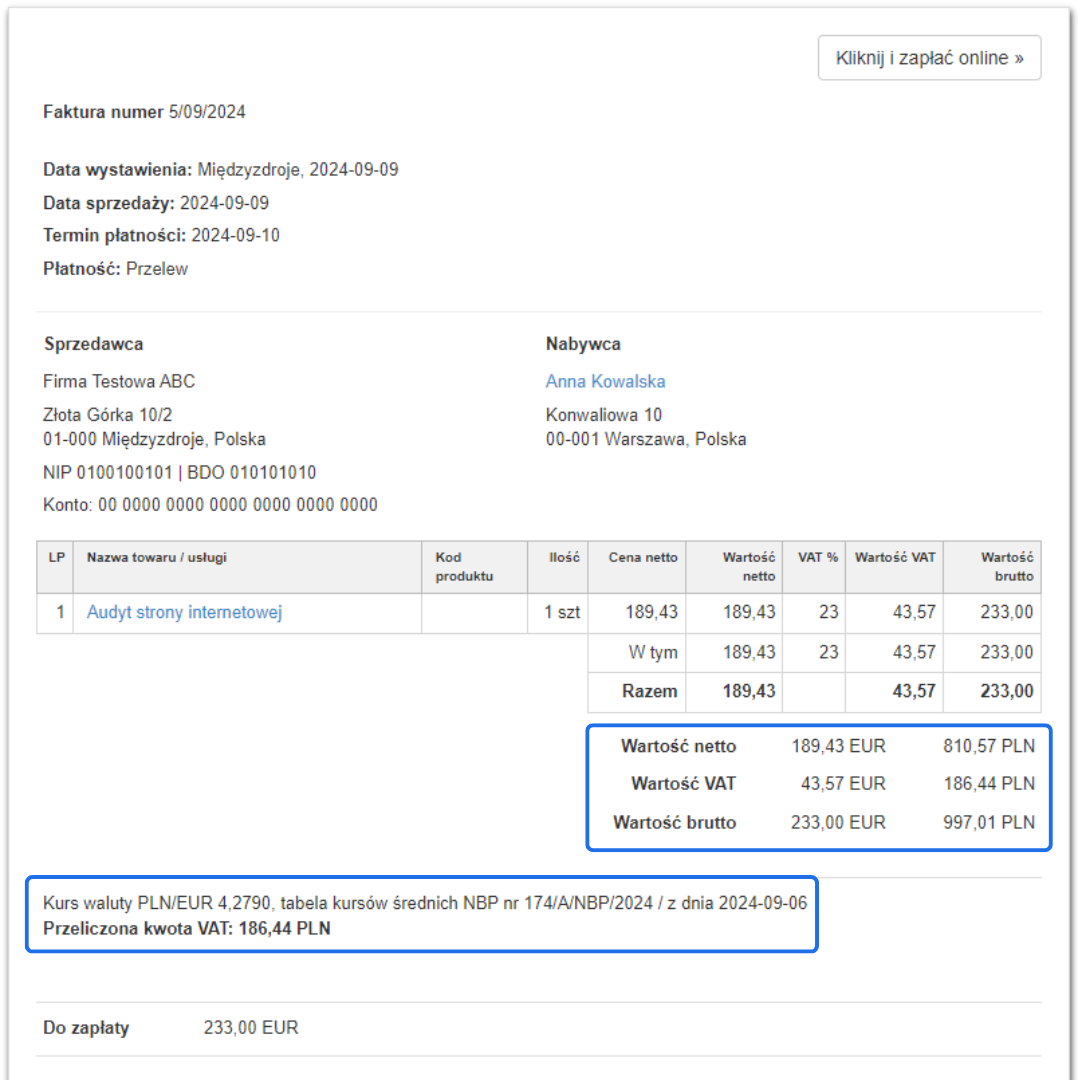Click the 'Ilość' column header
Image resolution: width=1087 pixels, height=1080 pixels.
tap(564, 557)
